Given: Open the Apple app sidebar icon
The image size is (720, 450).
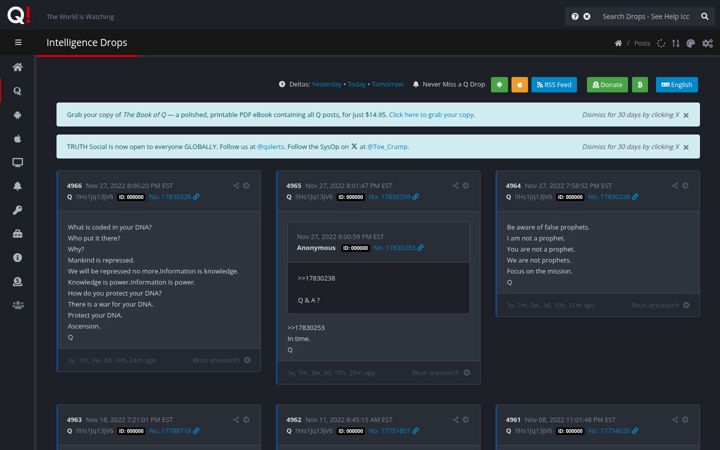Looking at the screenshot, I should click(17, 139).
